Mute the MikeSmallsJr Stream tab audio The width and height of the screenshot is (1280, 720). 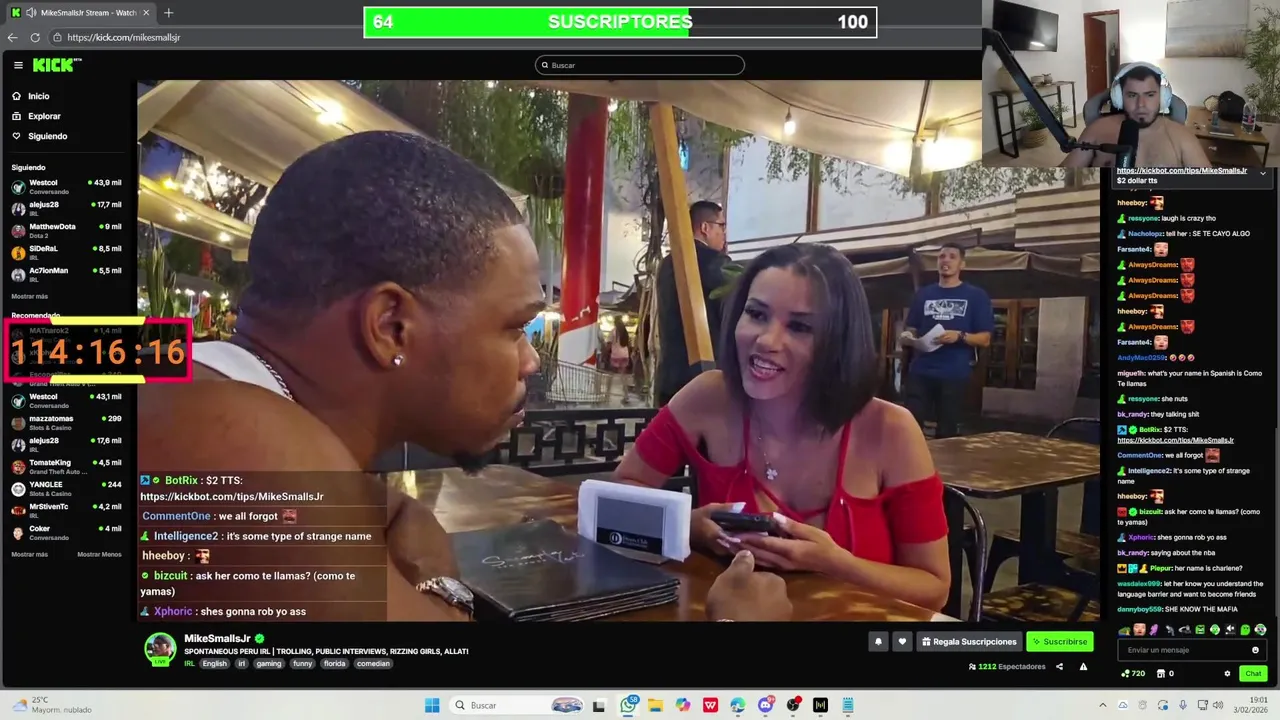pyautogui.click(x=31, y=13)
